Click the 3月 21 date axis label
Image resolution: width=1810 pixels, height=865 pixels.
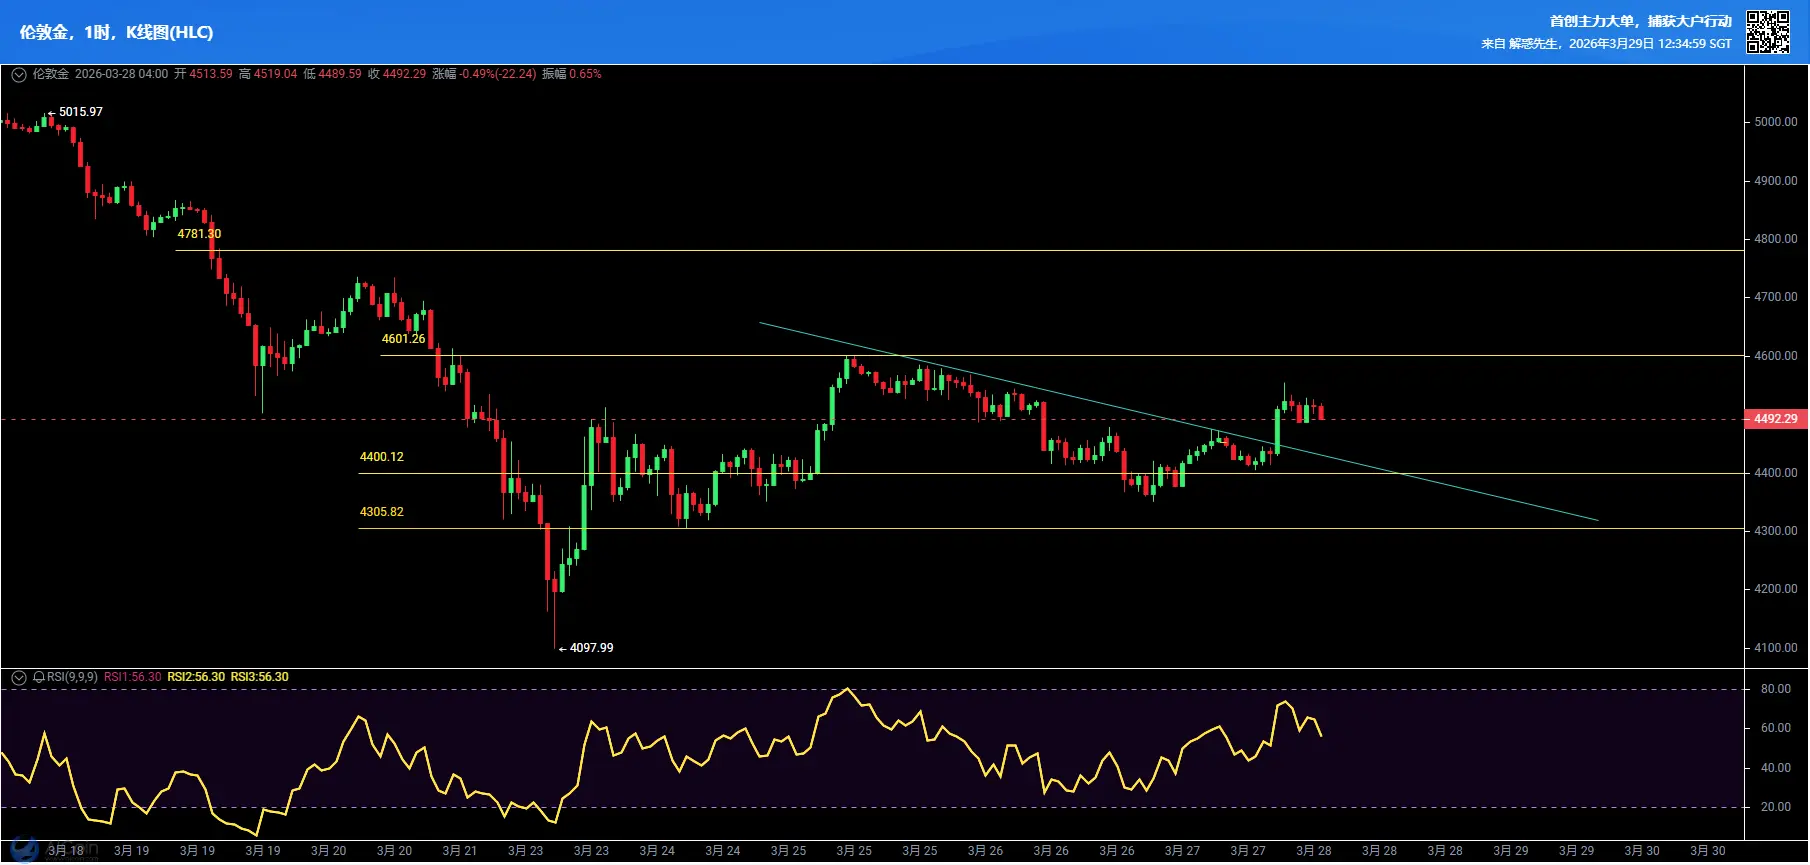click(x=460, y=851)
